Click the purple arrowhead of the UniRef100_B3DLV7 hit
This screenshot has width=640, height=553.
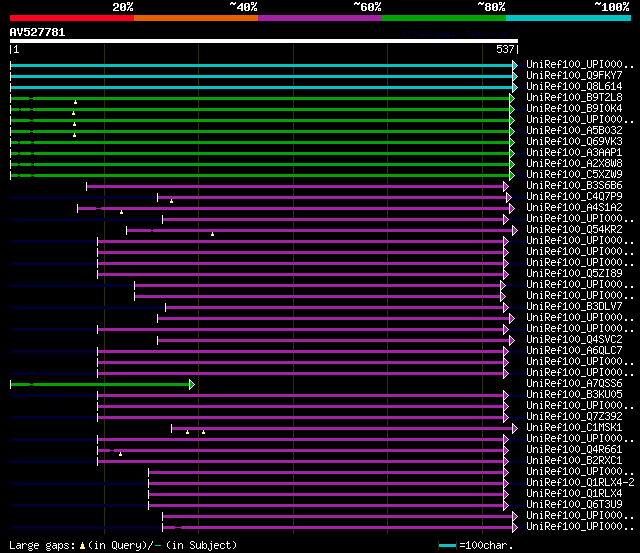[506, 308]
